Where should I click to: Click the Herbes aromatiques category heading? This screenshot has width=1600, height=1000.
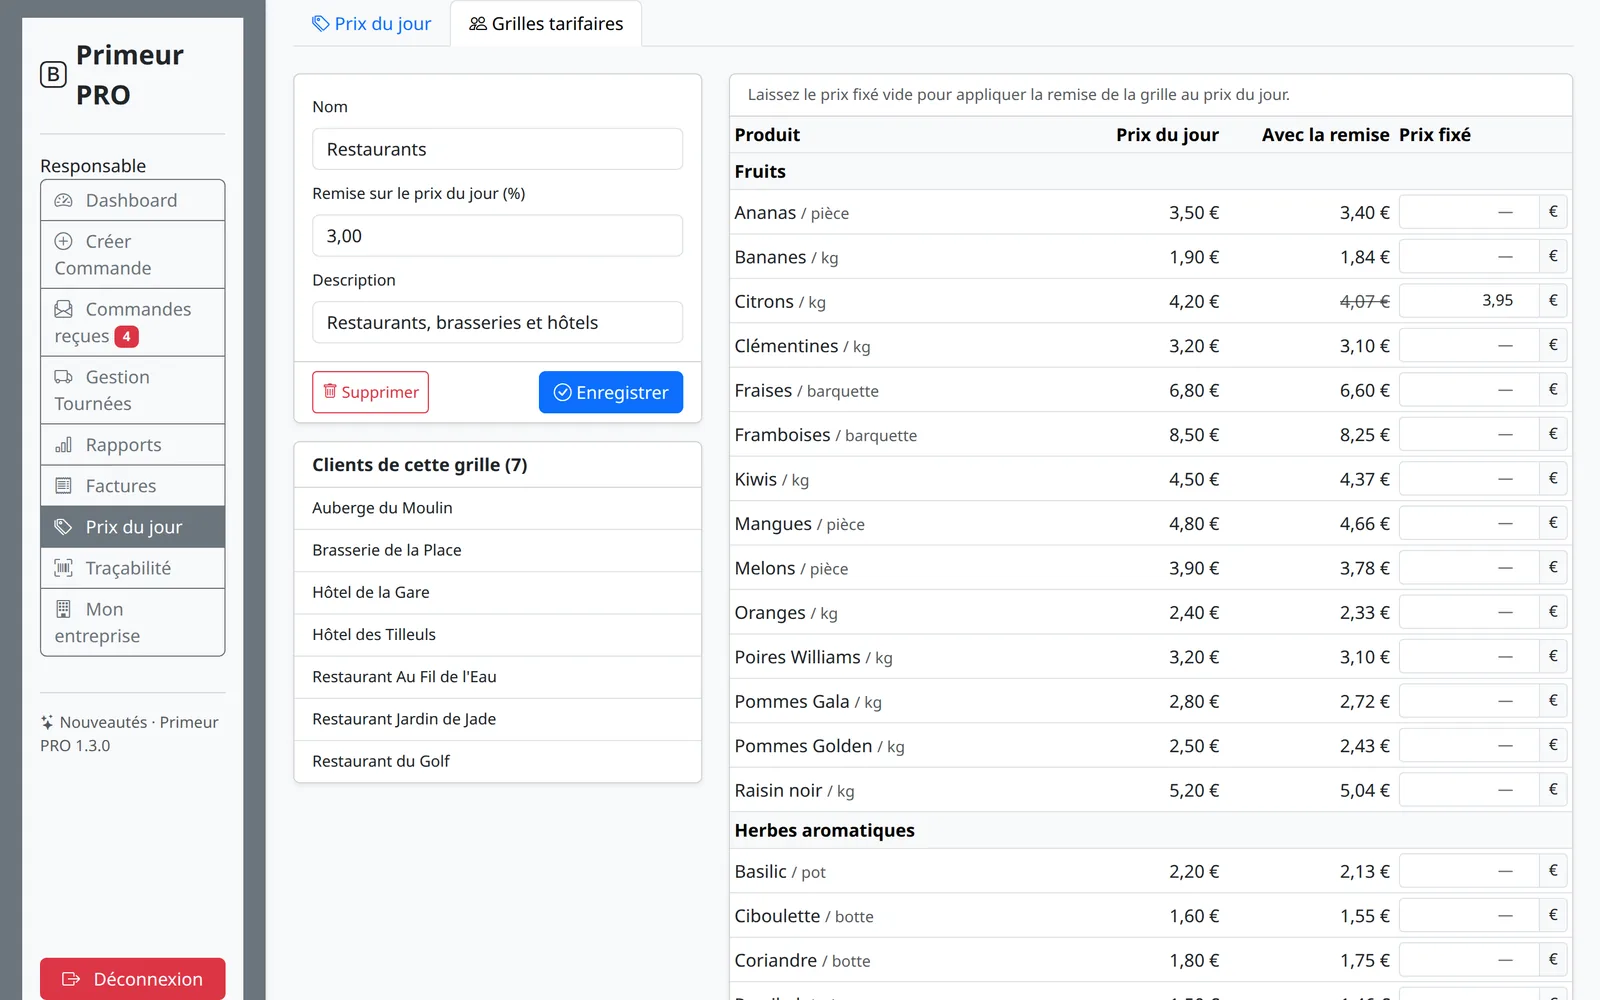pyautogui.click(x=824, y=830)
